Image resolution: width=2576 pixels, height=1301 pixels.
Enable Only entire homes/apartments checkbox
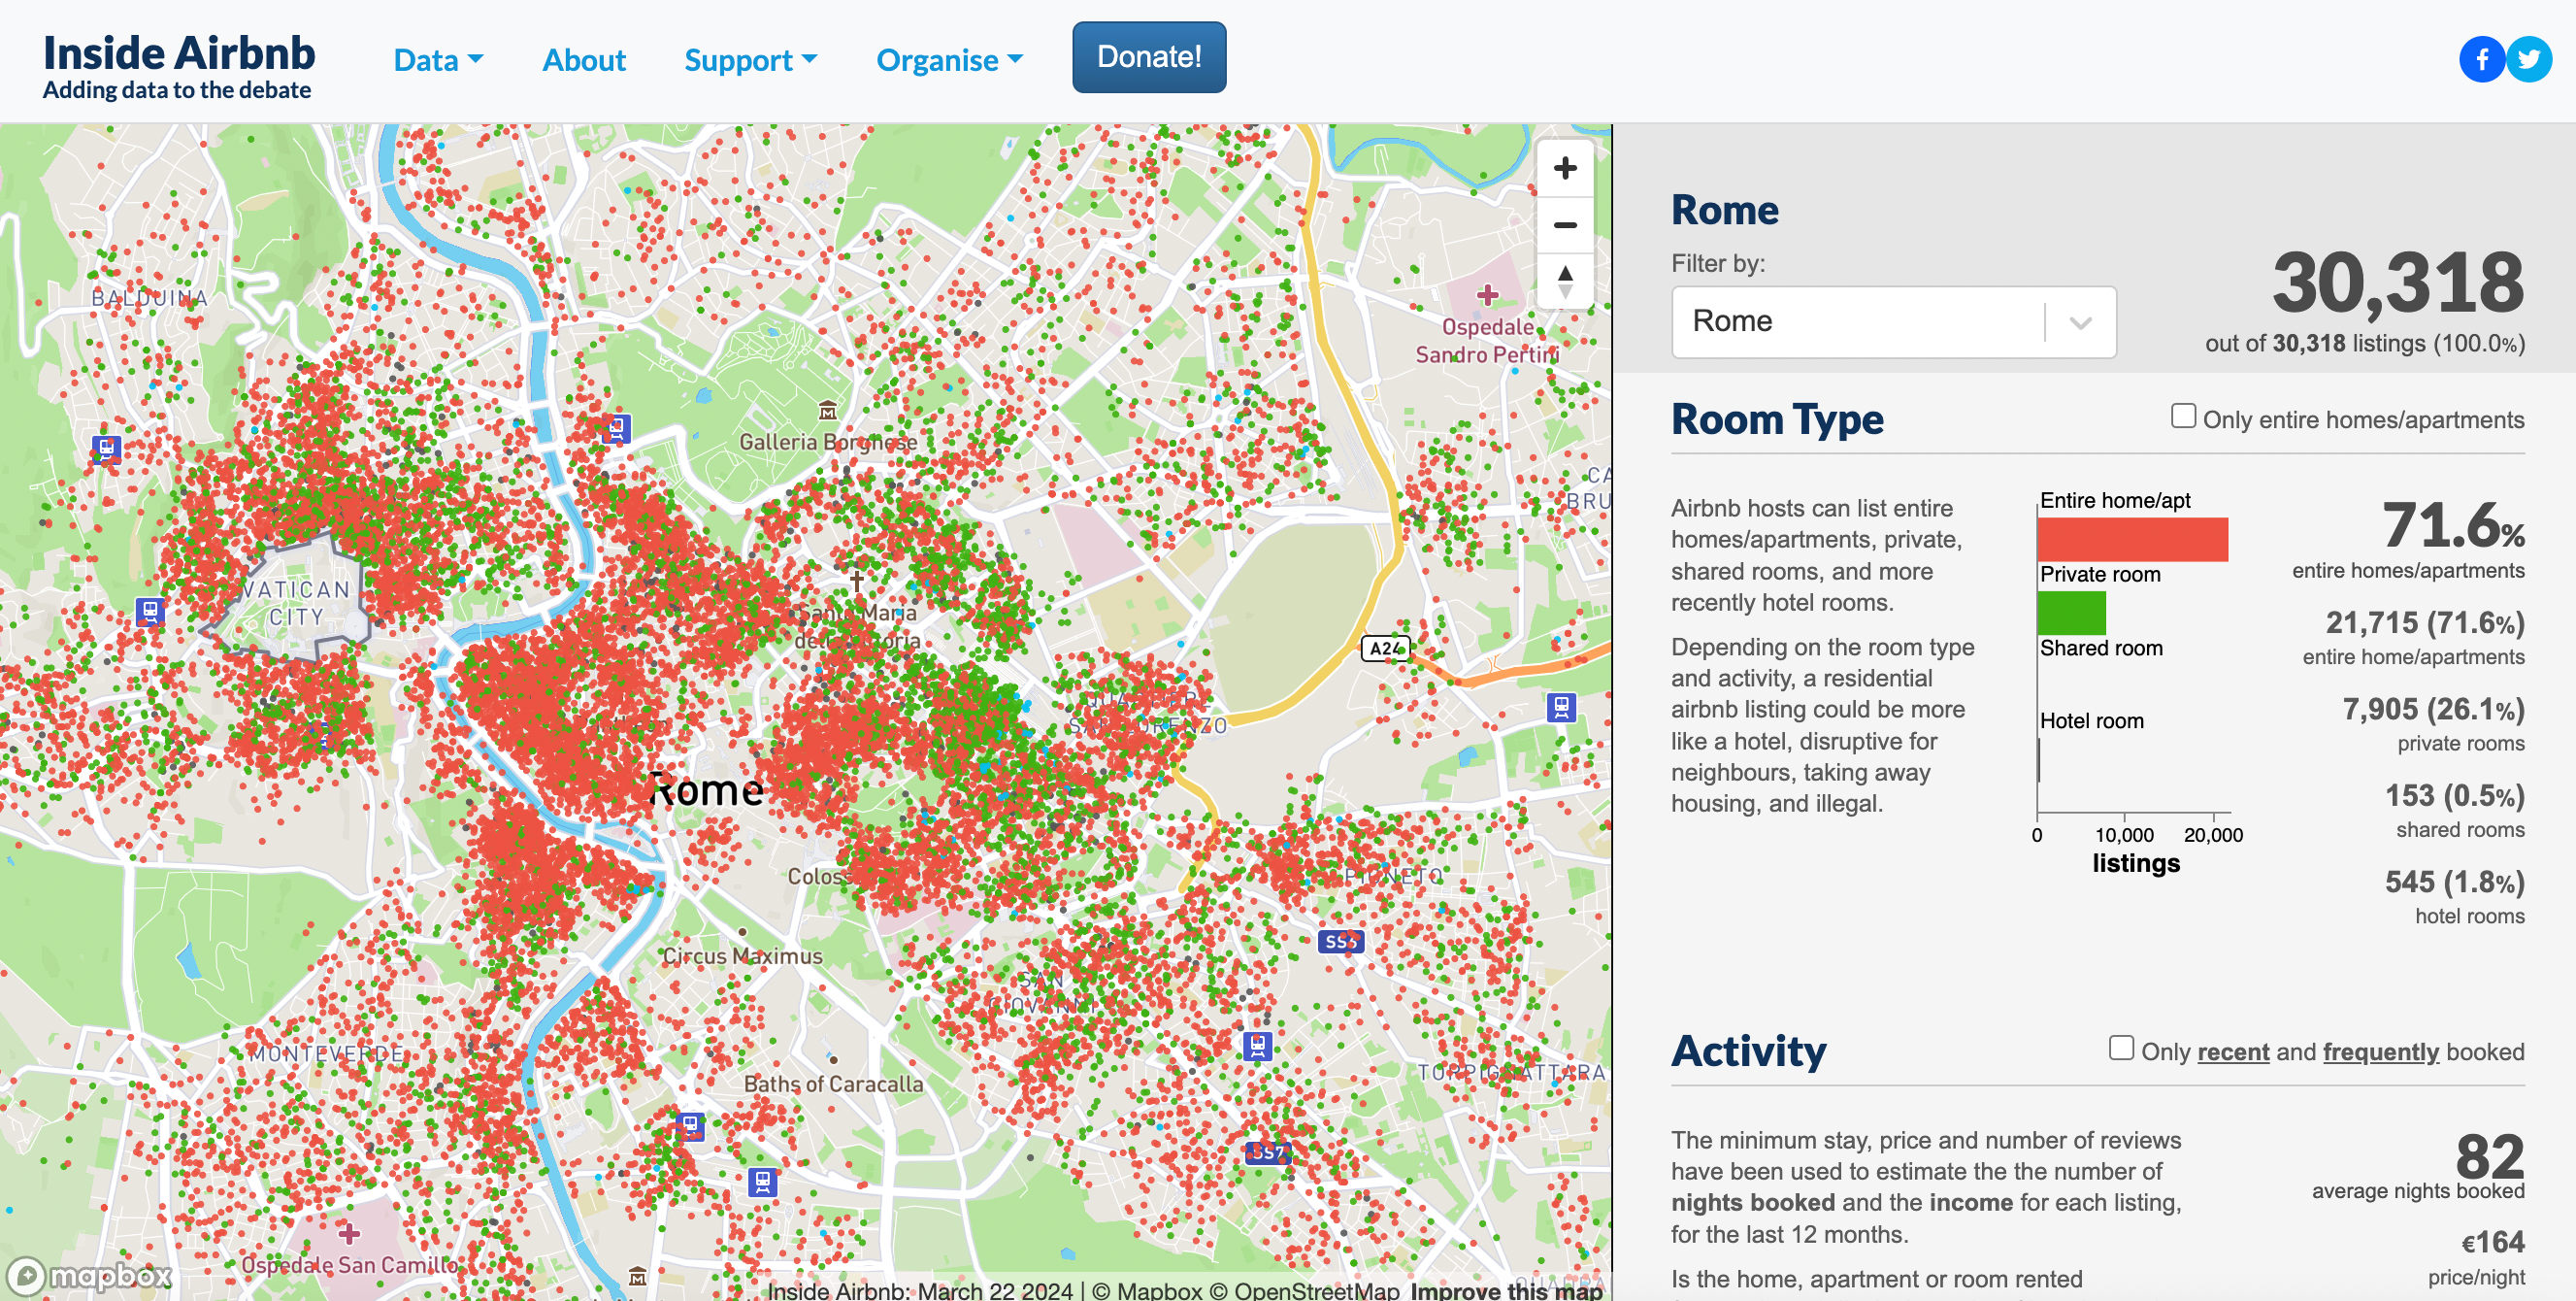(2183, 416)
